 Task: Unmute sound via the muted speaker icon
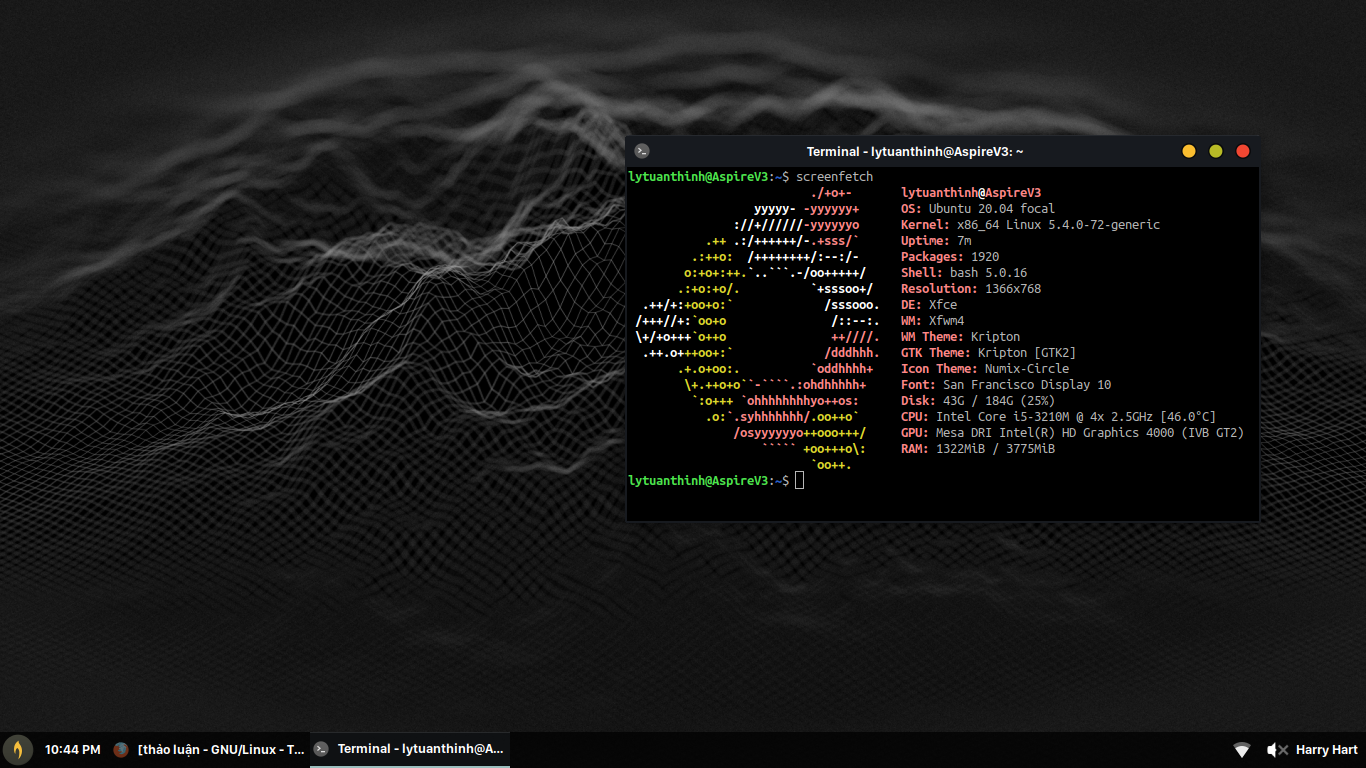(x=1277, y=750)
